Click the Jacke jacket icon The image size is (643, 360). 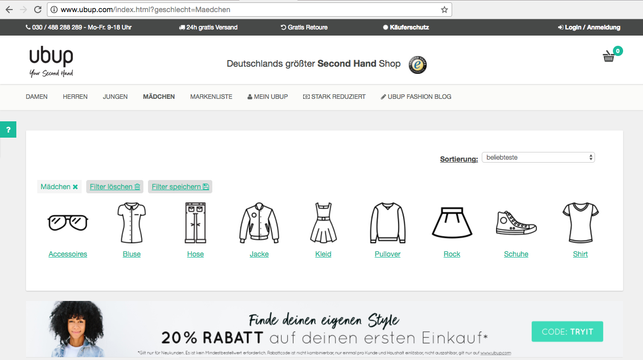coord(259,223)
